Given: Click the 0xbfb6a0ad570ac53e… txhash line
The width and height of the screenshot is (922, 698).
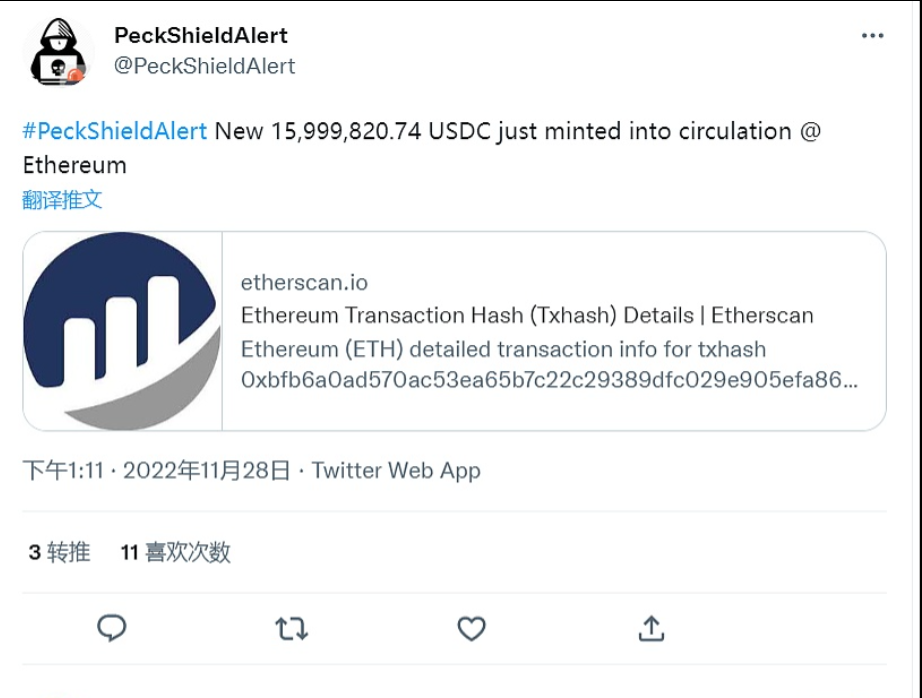Looking at the screenshot, I should (549, 381).
